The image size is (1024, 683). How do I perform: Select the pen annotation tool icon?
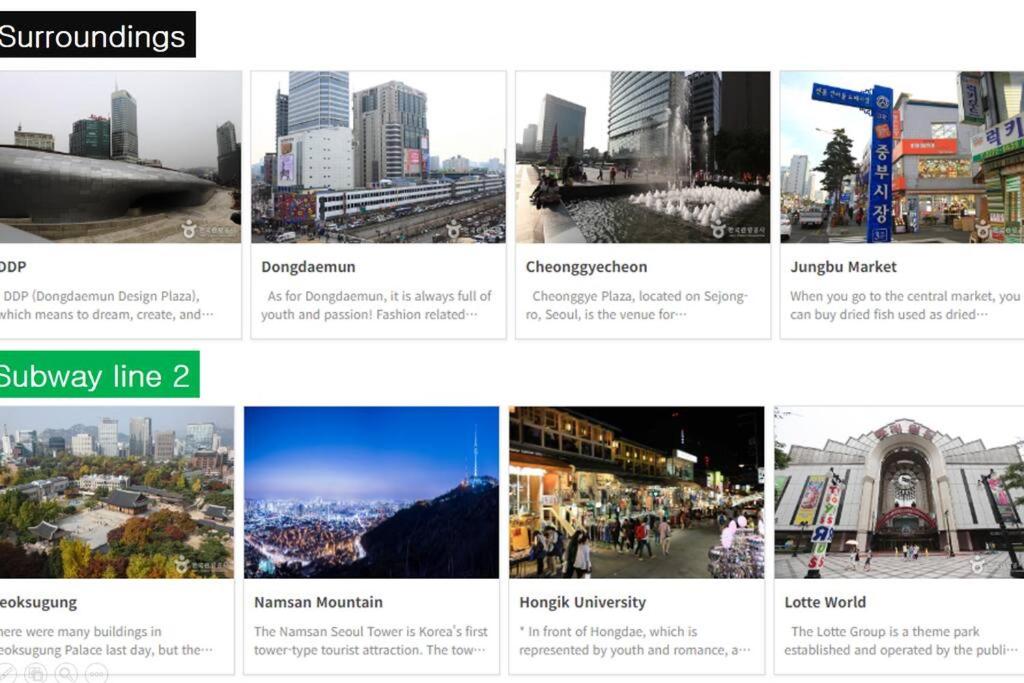[x=5, y=673]
